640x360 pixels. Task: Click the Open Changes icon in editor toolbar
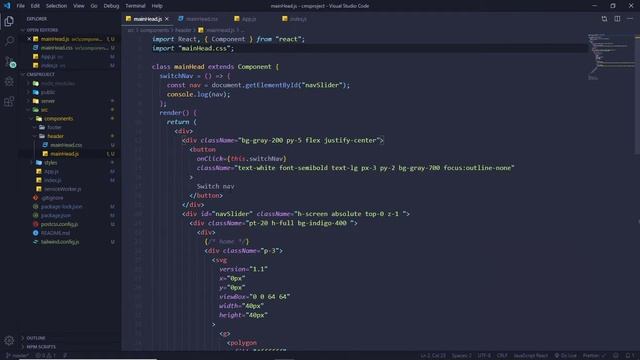[x=604, y=19]
